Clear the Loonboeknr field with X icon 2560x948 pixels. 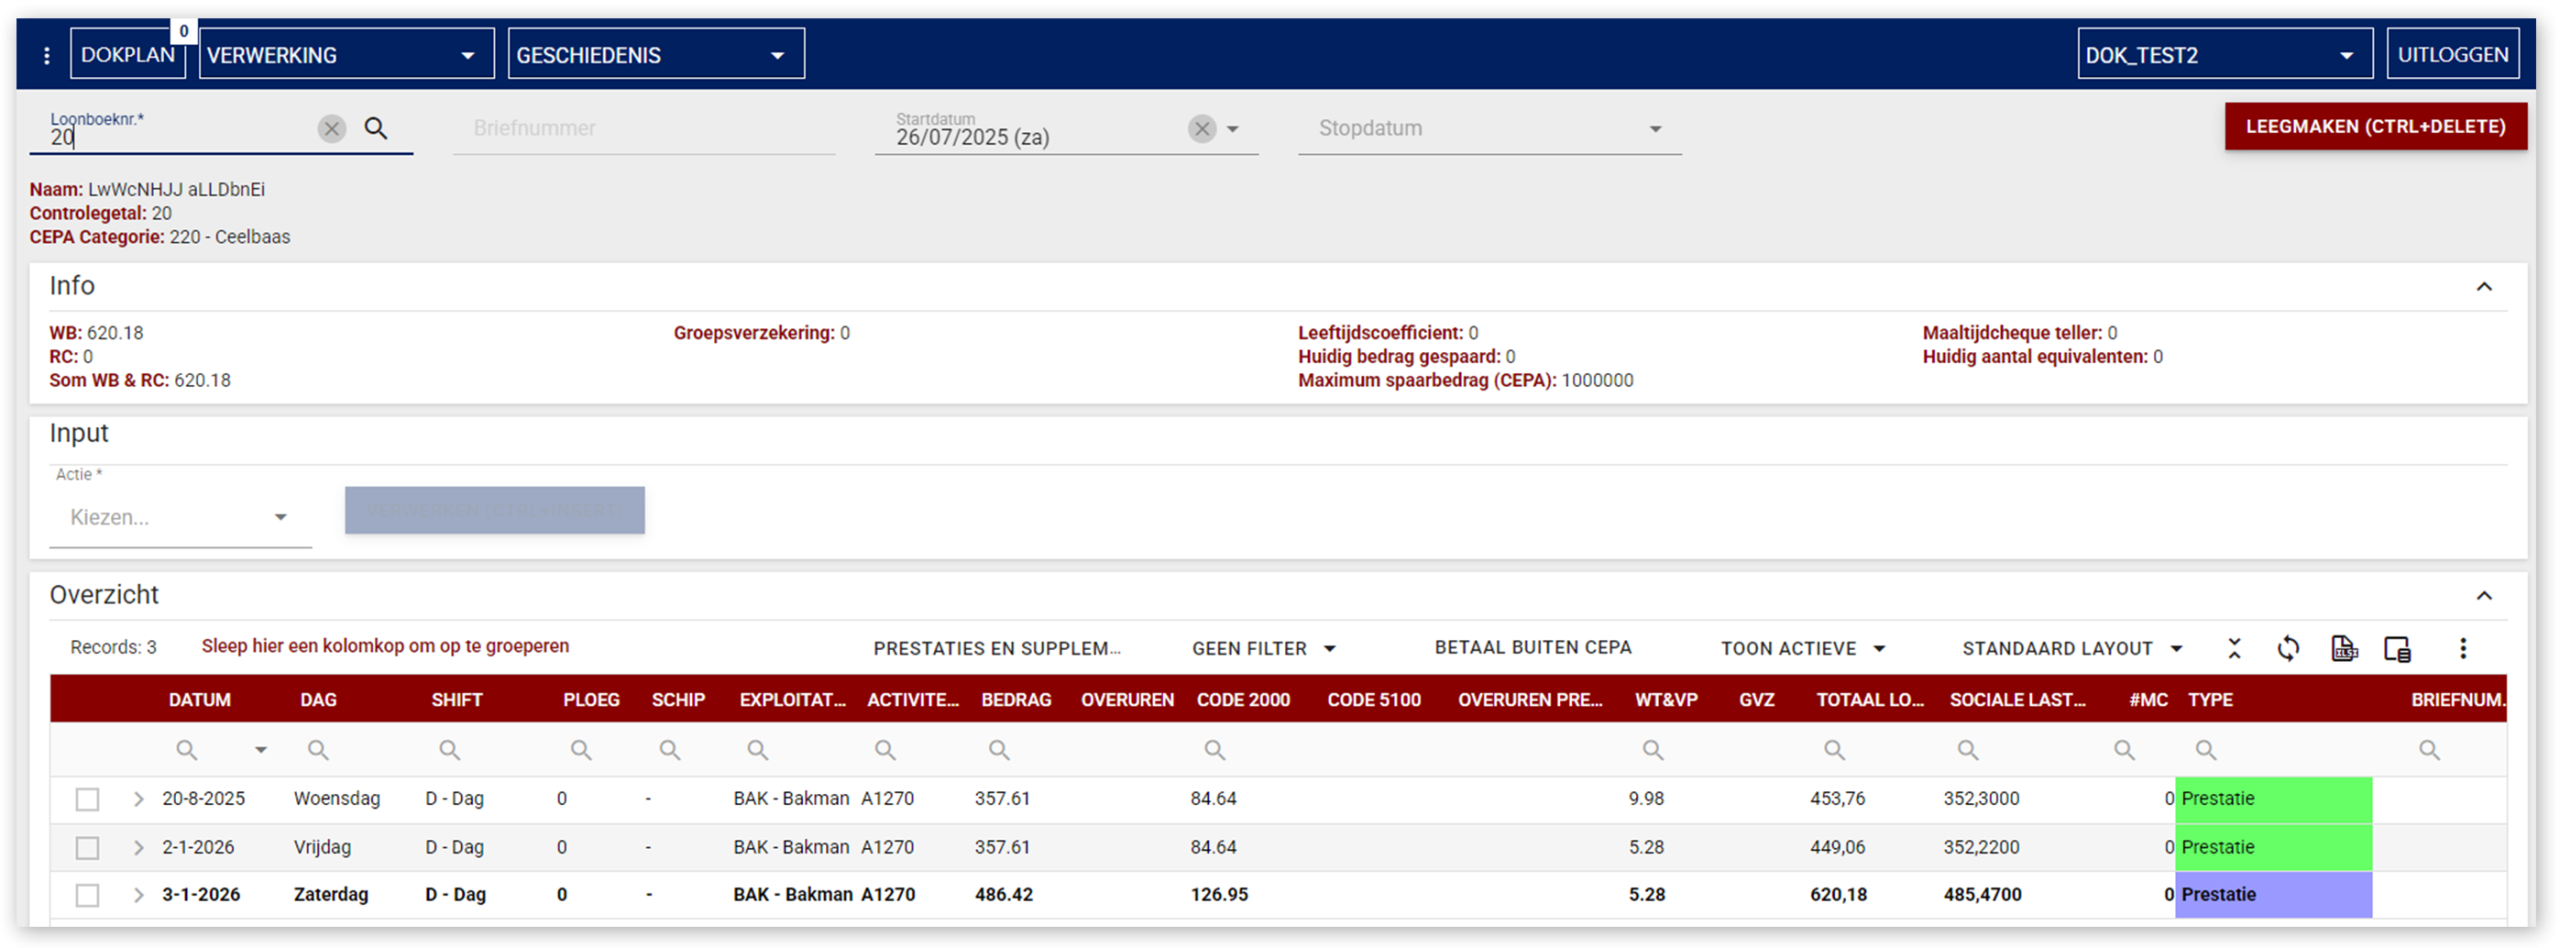click(332, 128)
